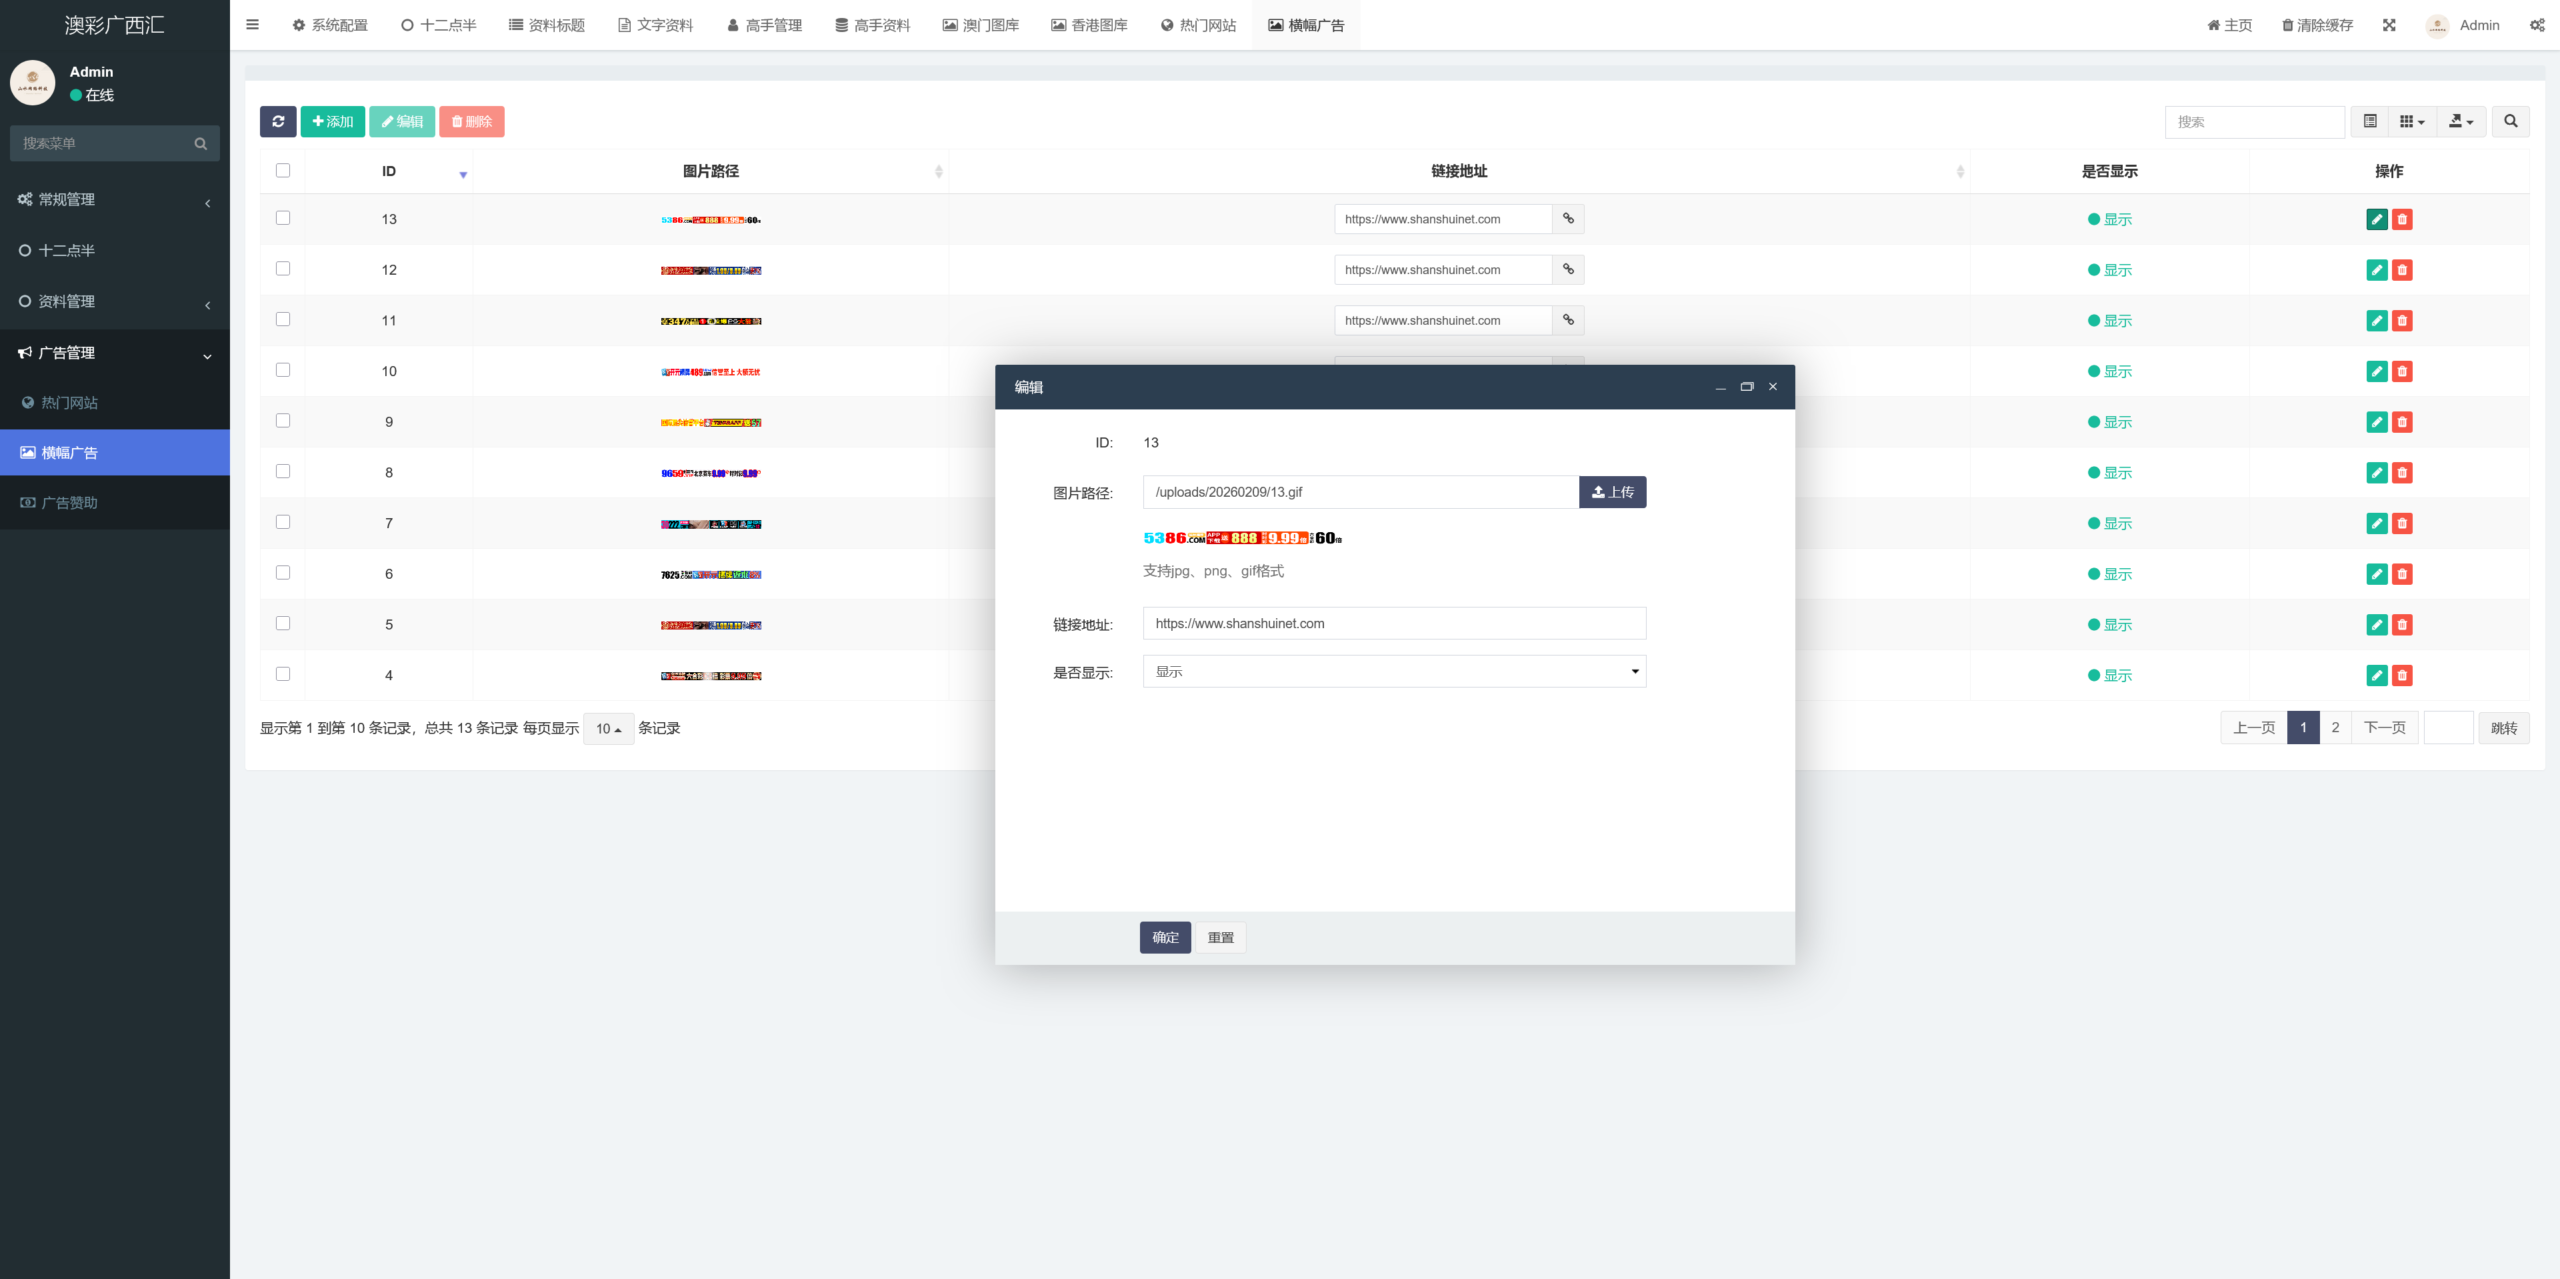Open 广告赞助 in the sidebar menu
The height and width of the screenshot is (1279, 2560).
click(69, 503)
